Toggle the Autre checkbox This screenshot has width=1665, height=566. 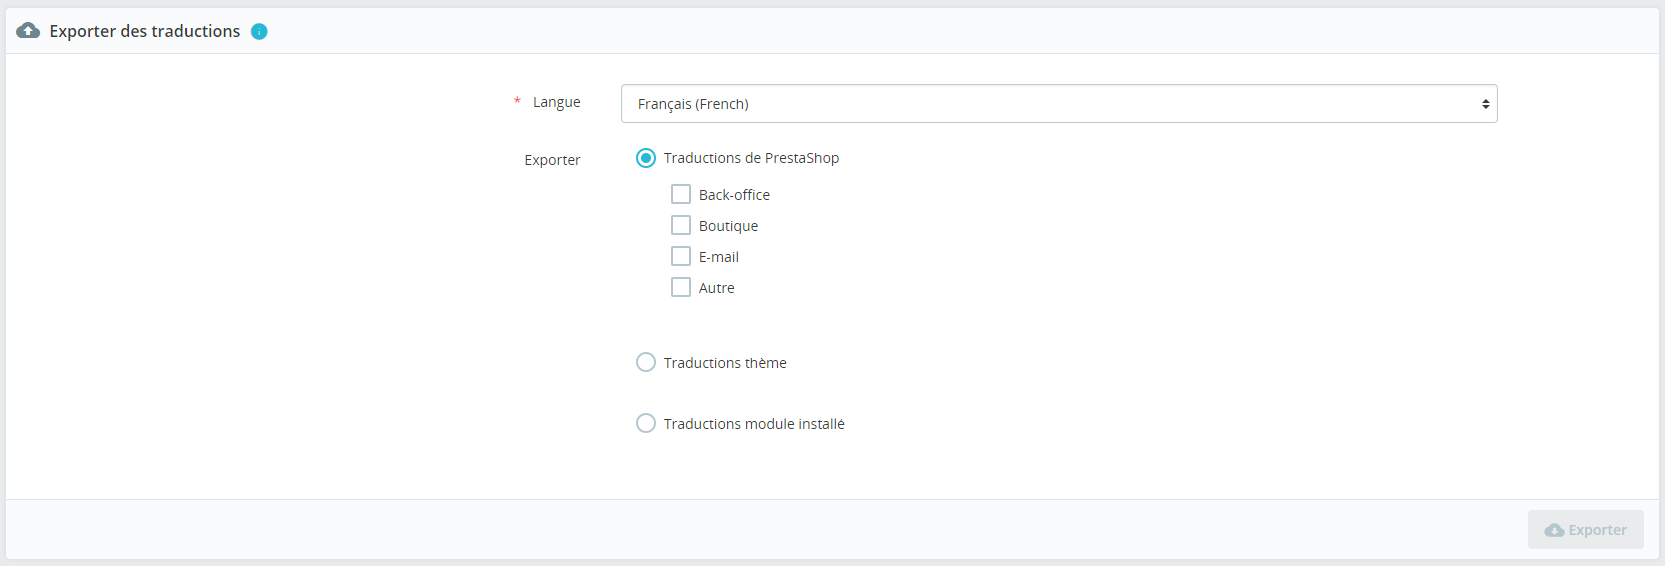point(681,287)
